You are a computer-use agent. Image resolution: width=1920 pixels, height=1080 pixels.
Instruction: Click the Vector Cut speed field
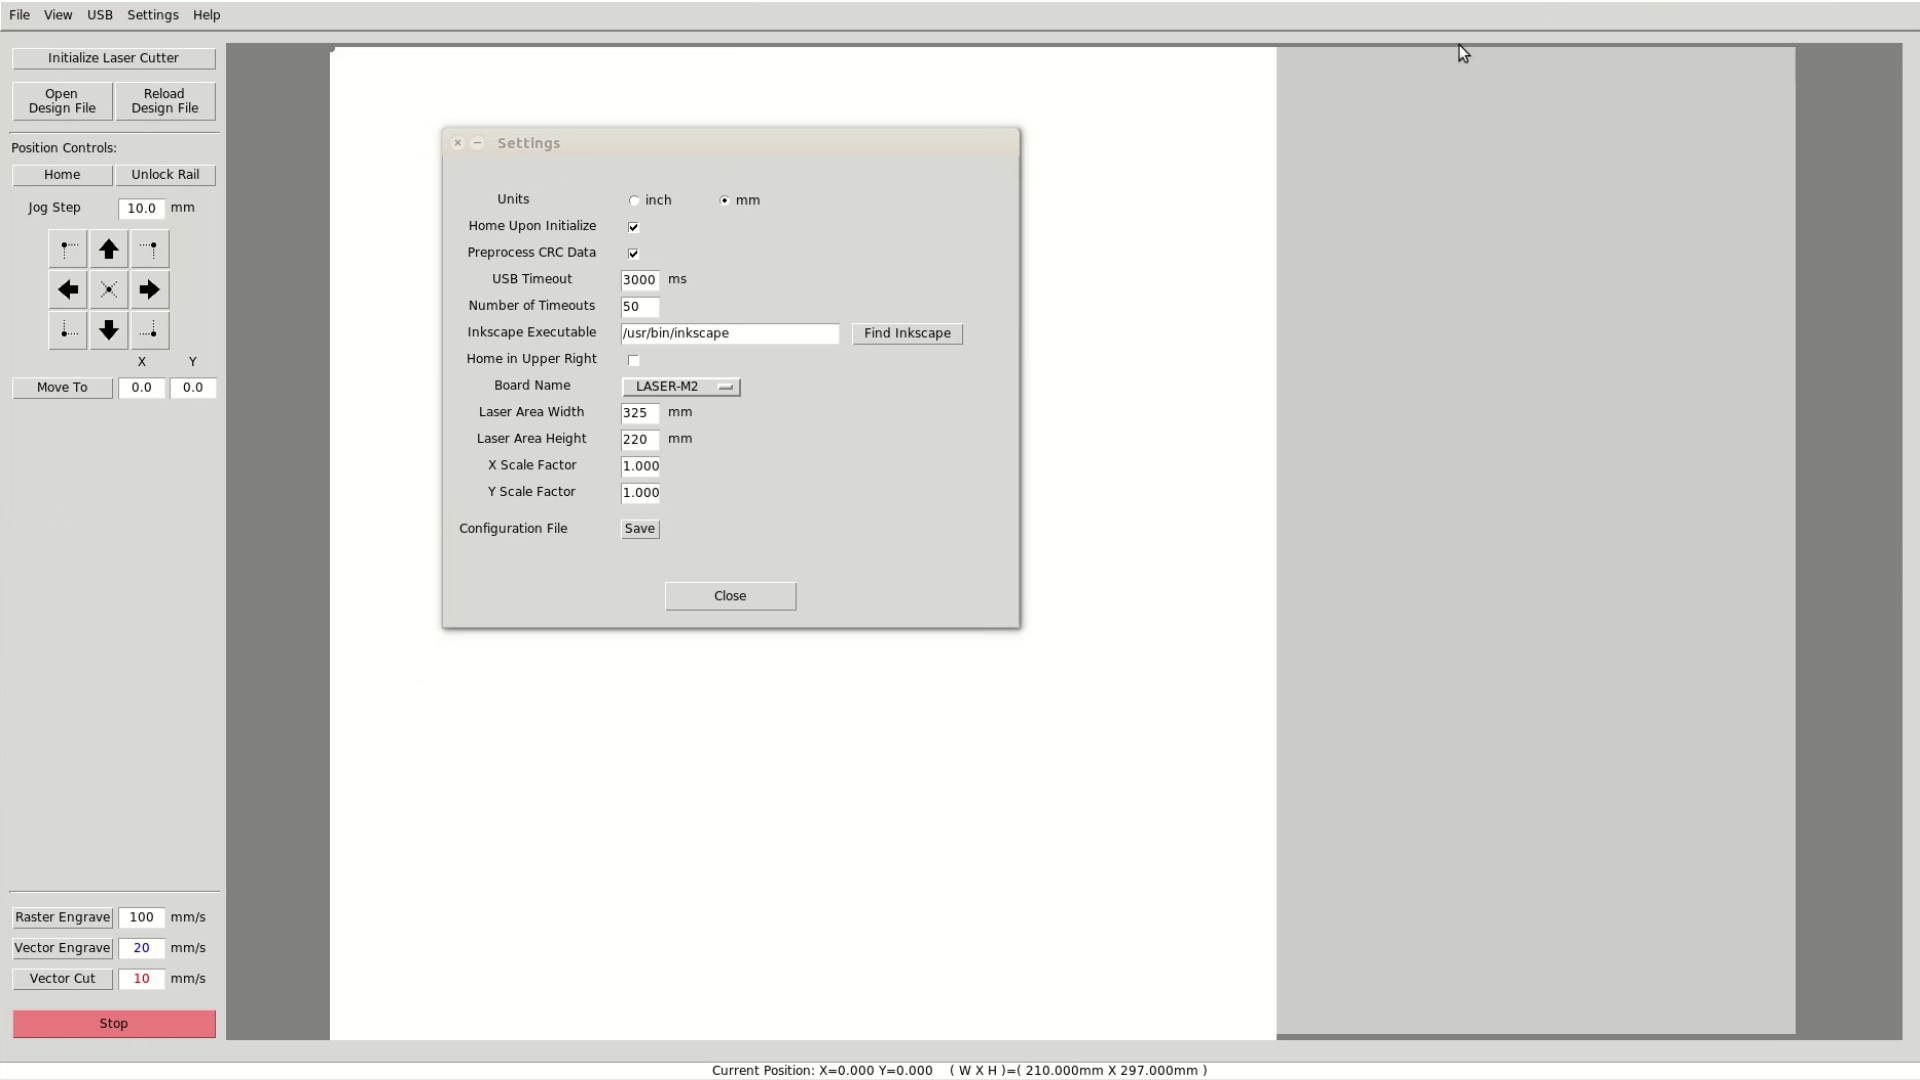[141, 979]
